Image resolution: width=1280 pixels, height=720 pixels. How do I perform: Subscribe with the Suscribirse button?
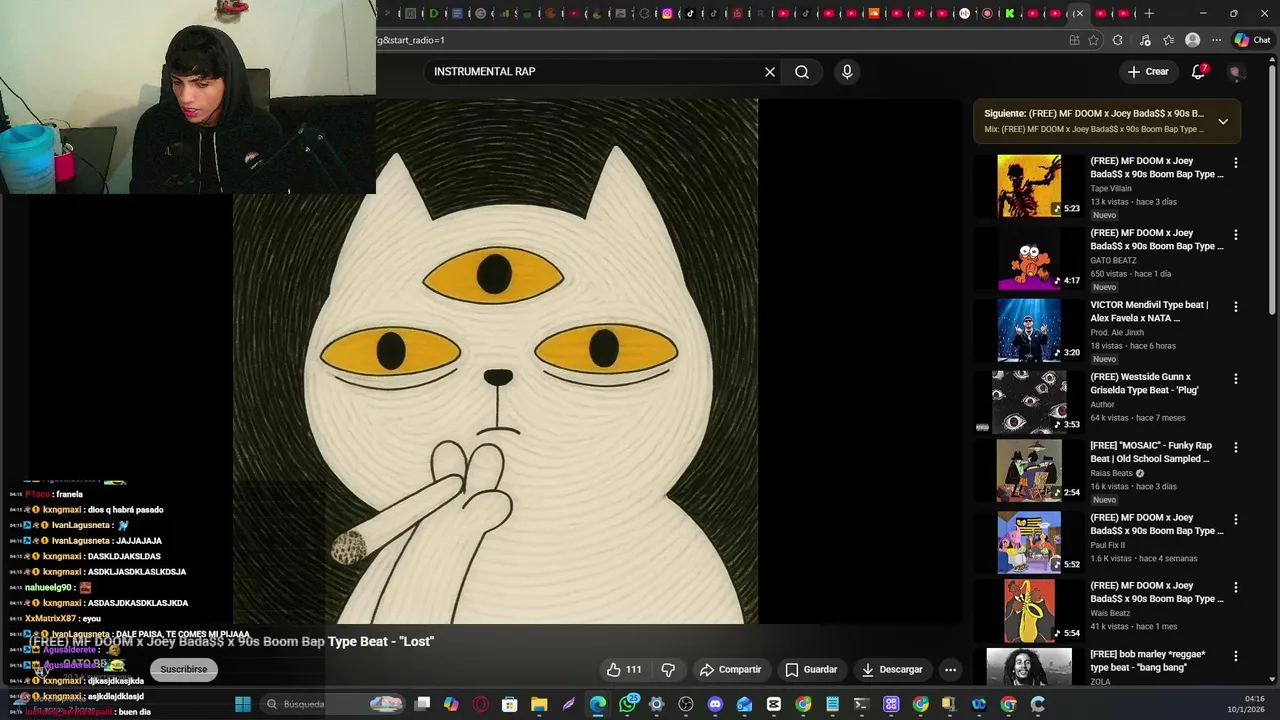(x=184, y=670)
